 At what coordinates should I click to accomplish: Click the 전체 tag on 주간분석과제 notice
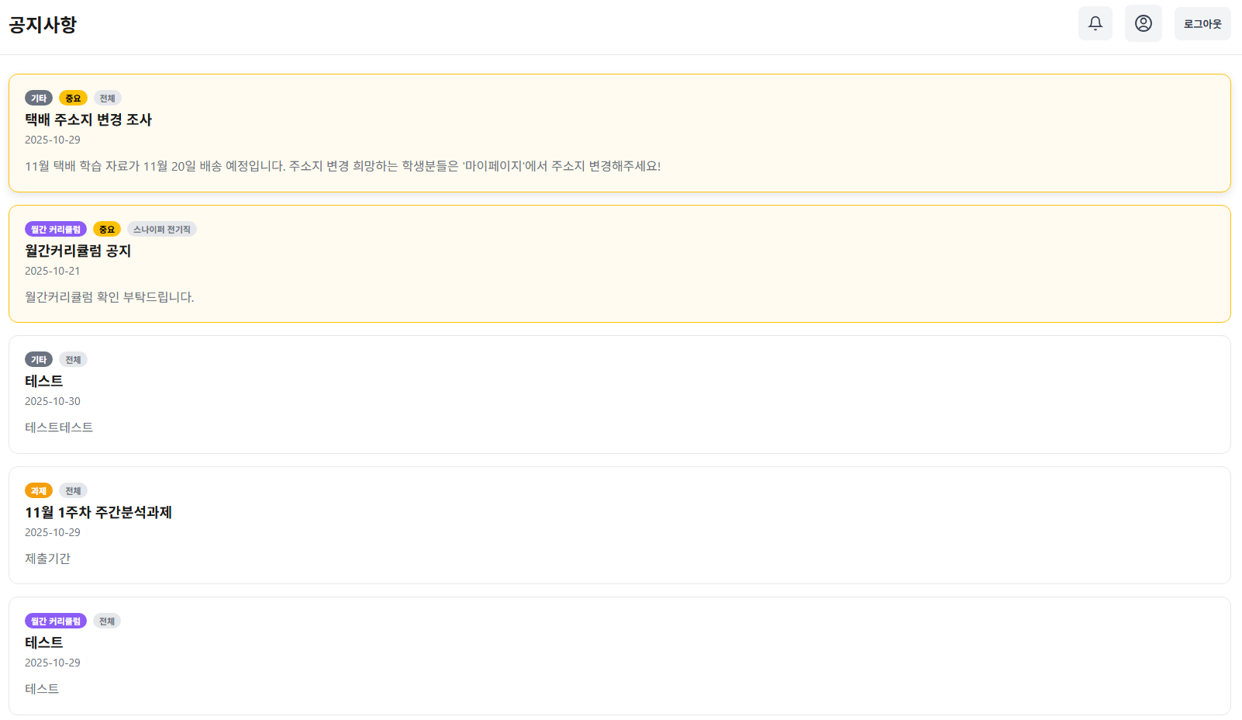click(x=73, y=491)
